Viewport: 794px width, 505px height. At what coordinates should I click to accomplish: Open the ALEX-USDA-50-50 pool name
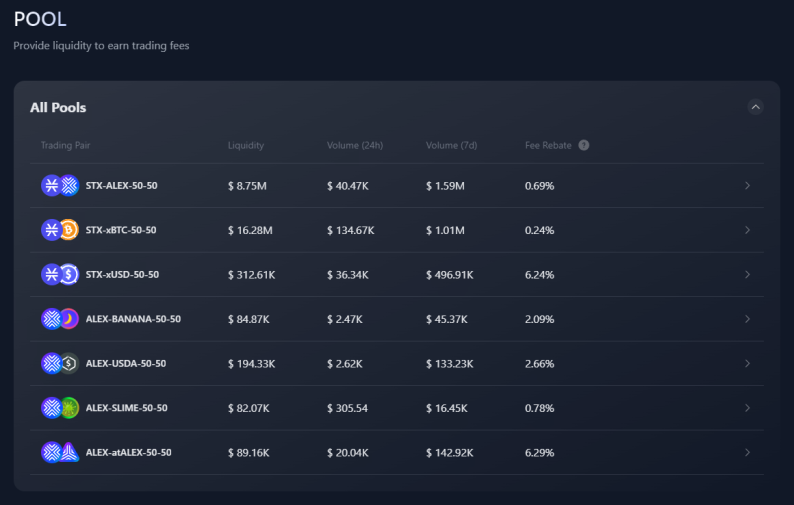(x=126, y=363)
